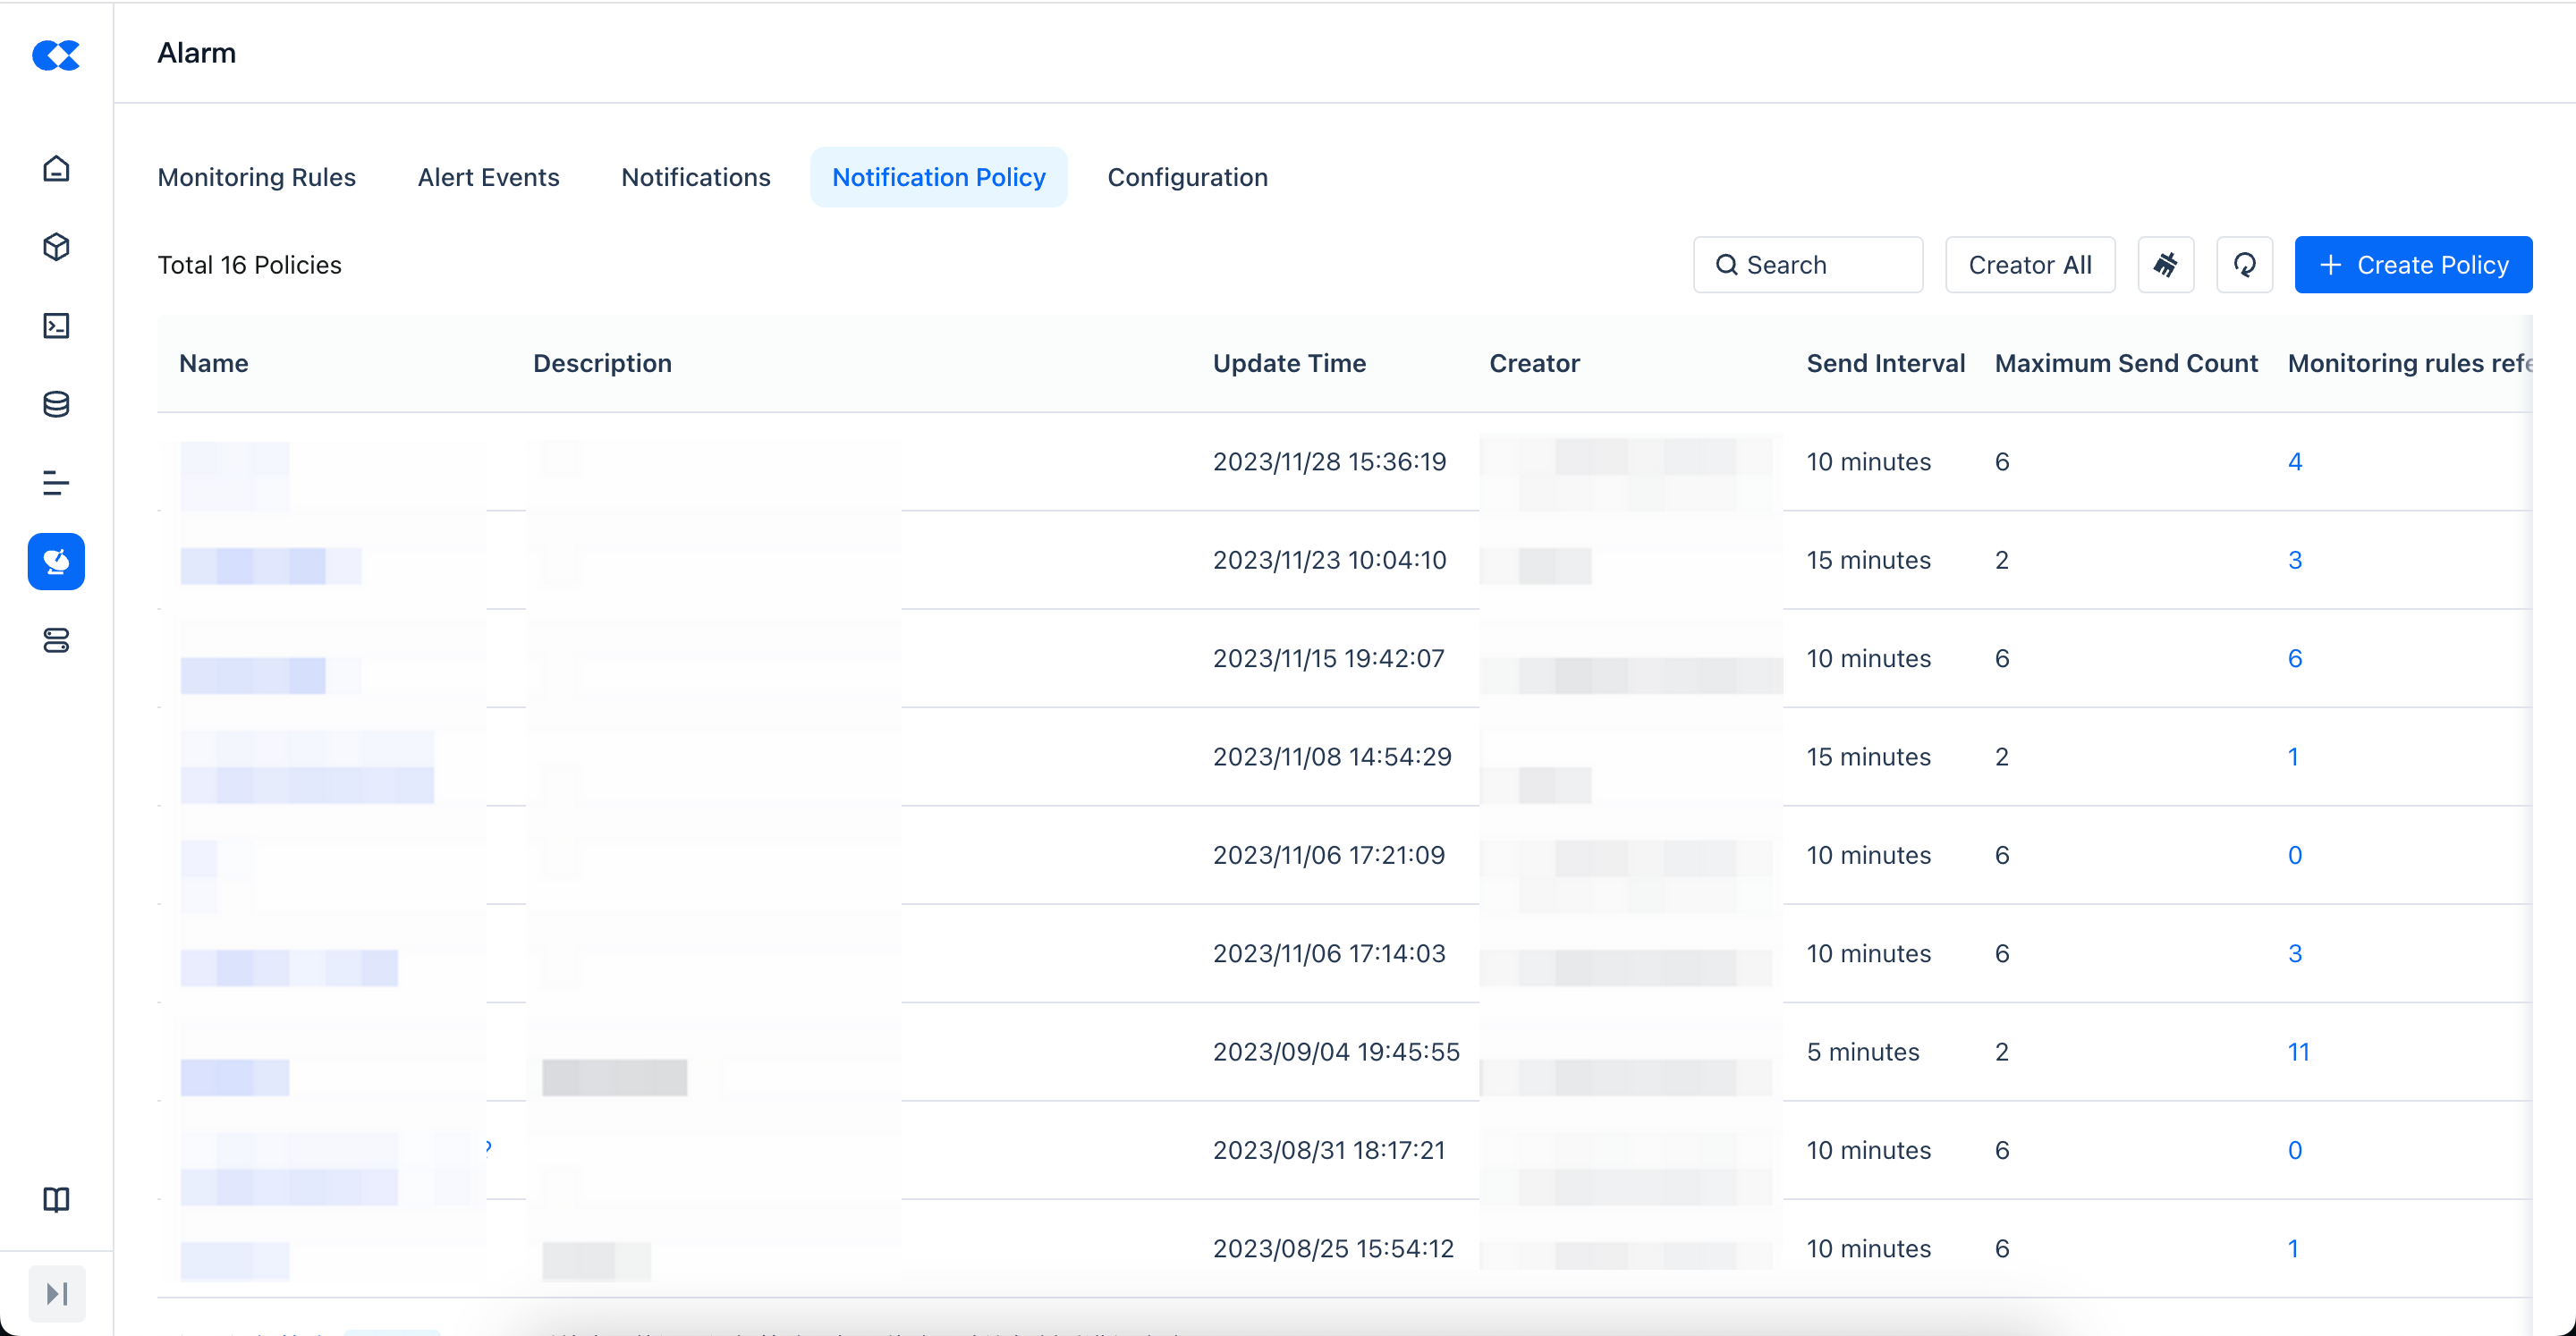Open the terminal console sidebar icon
This screenshot has height=1336, width=2576.
click(x=56, y=326)
